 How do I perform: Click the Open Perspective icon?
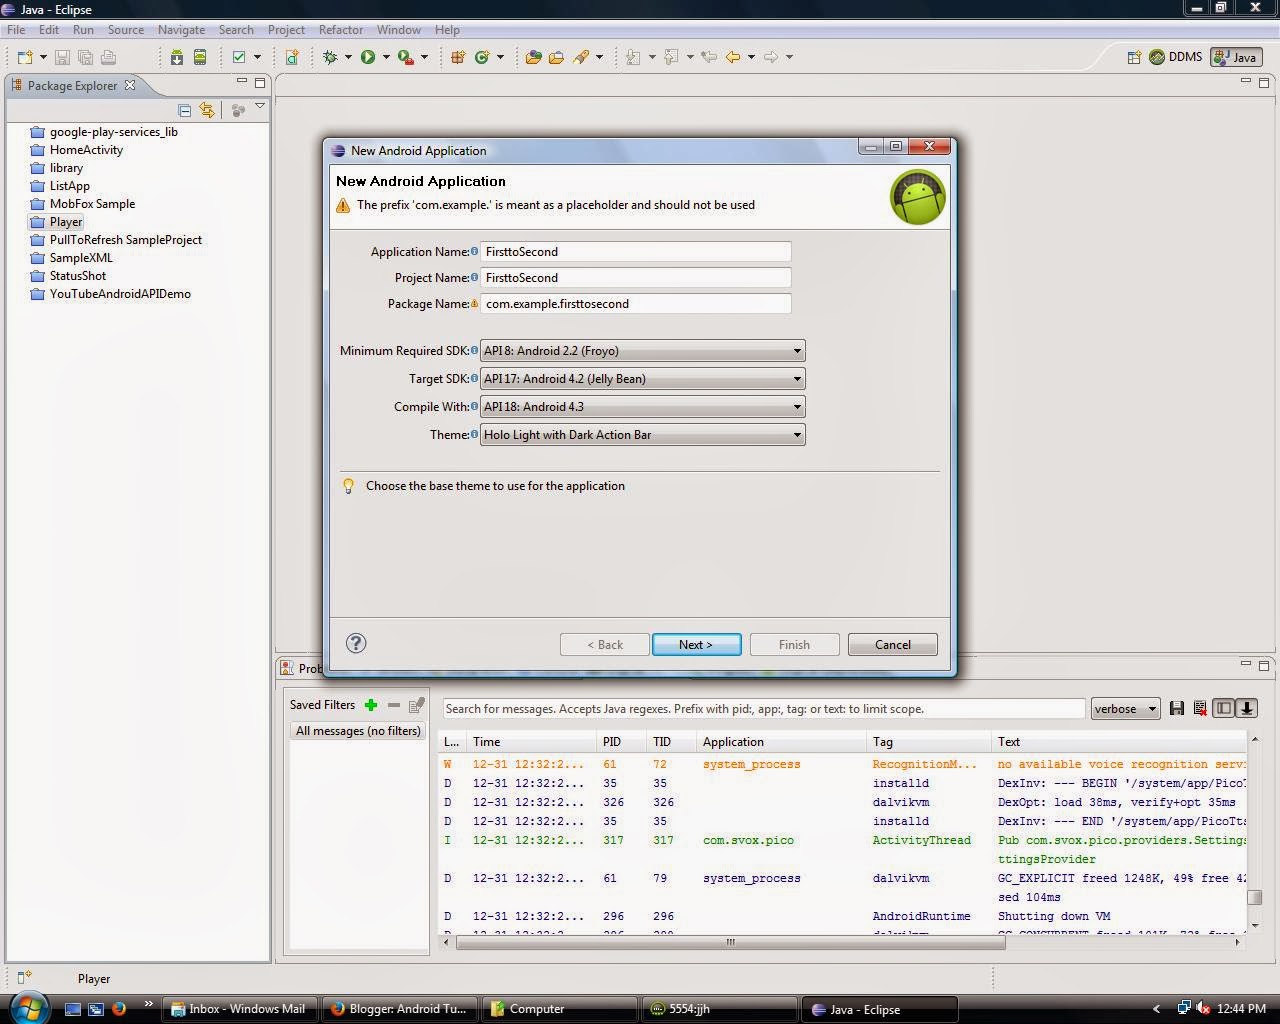click(1134, 57)
